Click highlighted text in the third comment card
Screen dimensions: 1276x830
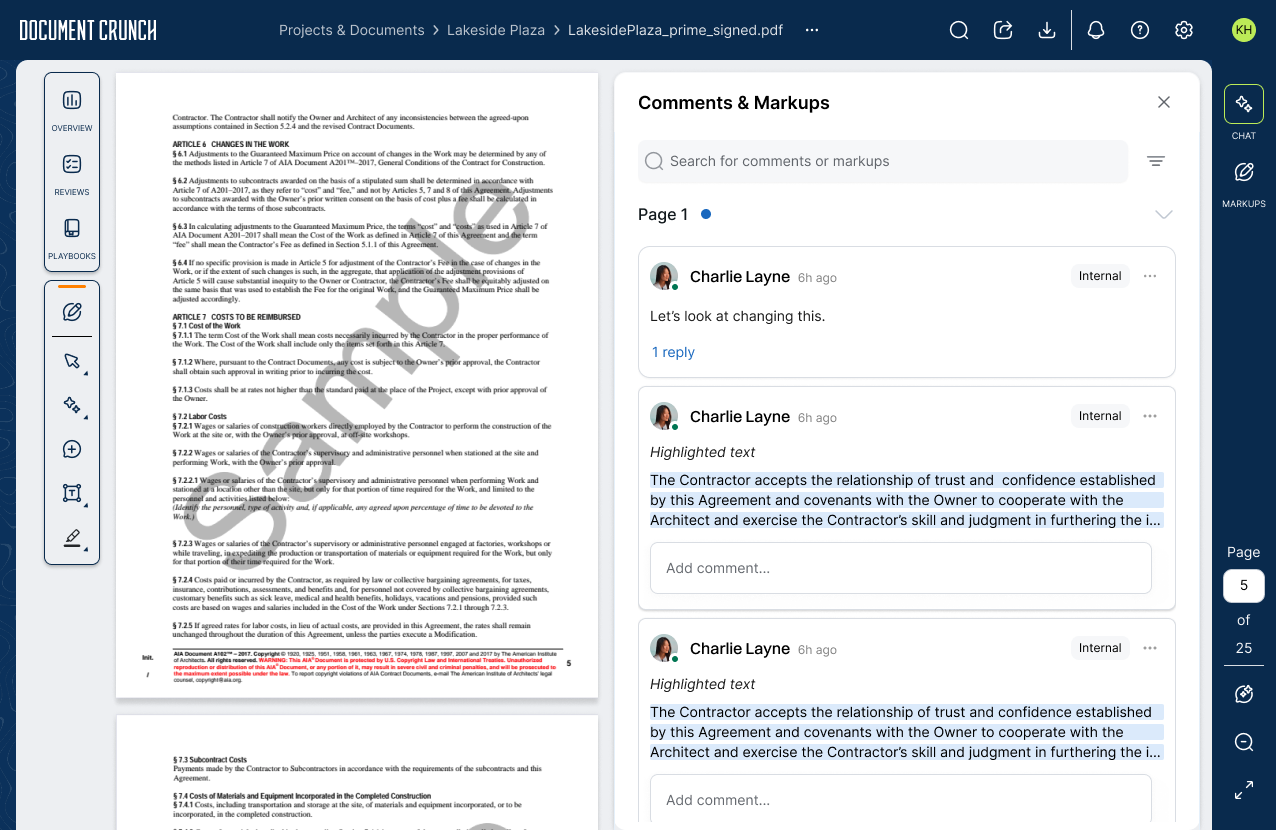coord(907,732)
